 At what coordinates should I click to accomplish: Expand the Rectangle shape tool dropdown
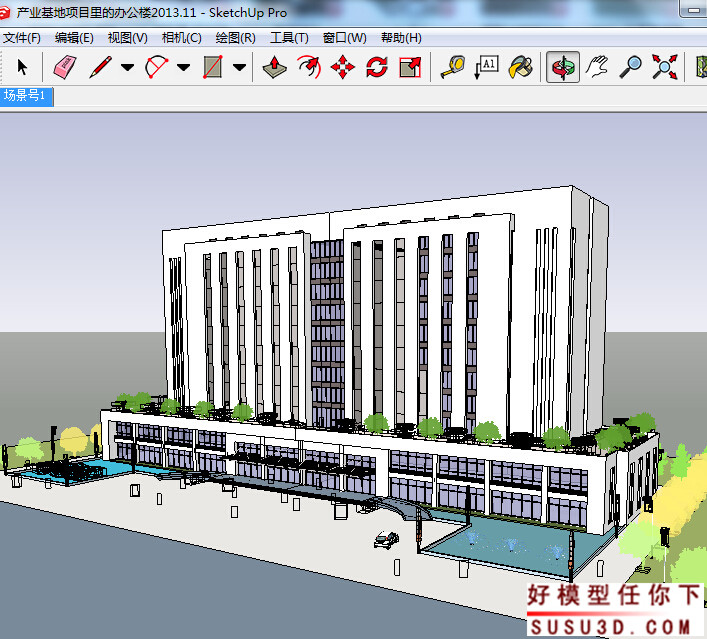coord(239,68)
